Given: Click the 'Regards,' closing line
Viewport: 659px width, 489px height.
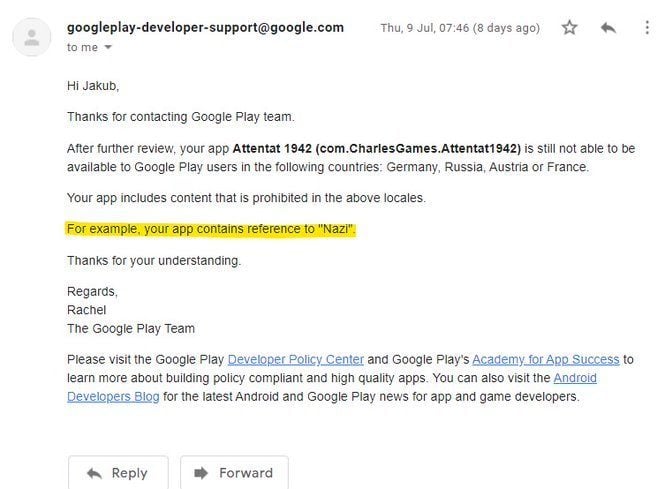Looking at the screenshot, I should [92, 292].
